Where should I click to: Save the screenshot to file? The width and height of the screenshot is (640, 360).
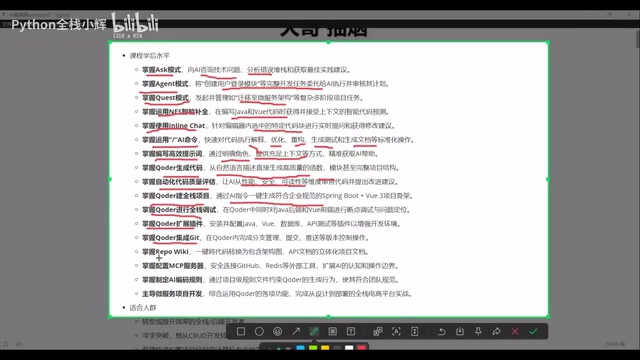point(460,331)
